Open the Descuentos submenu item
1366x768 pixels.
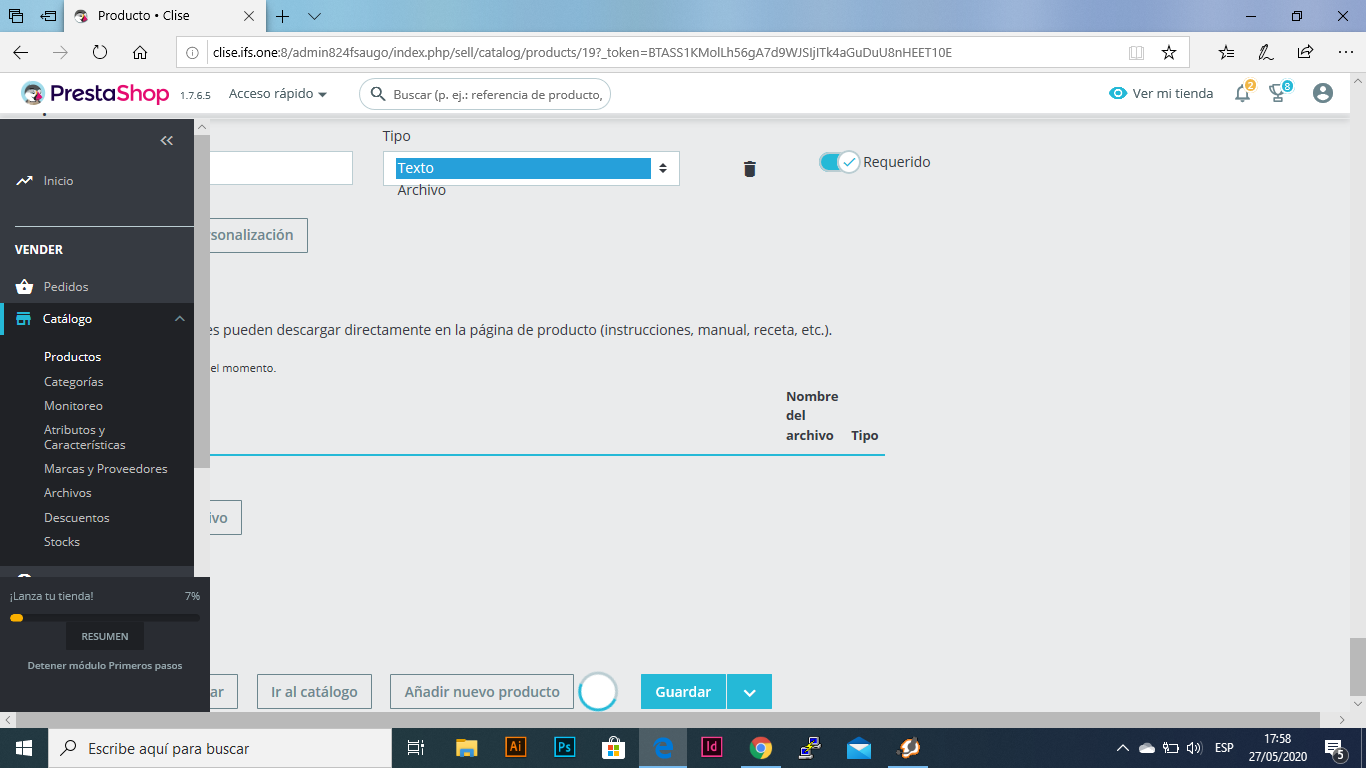[x=77, y=518]
